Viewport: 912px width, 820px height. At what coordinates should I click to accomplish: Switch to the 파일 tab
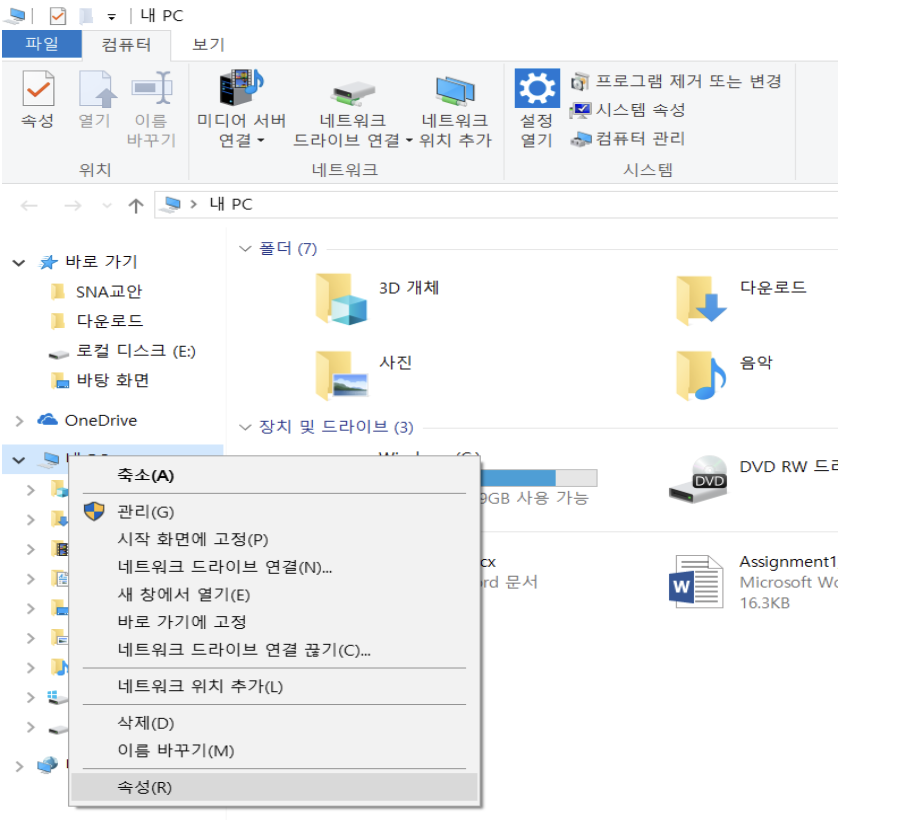click(41, 44)
